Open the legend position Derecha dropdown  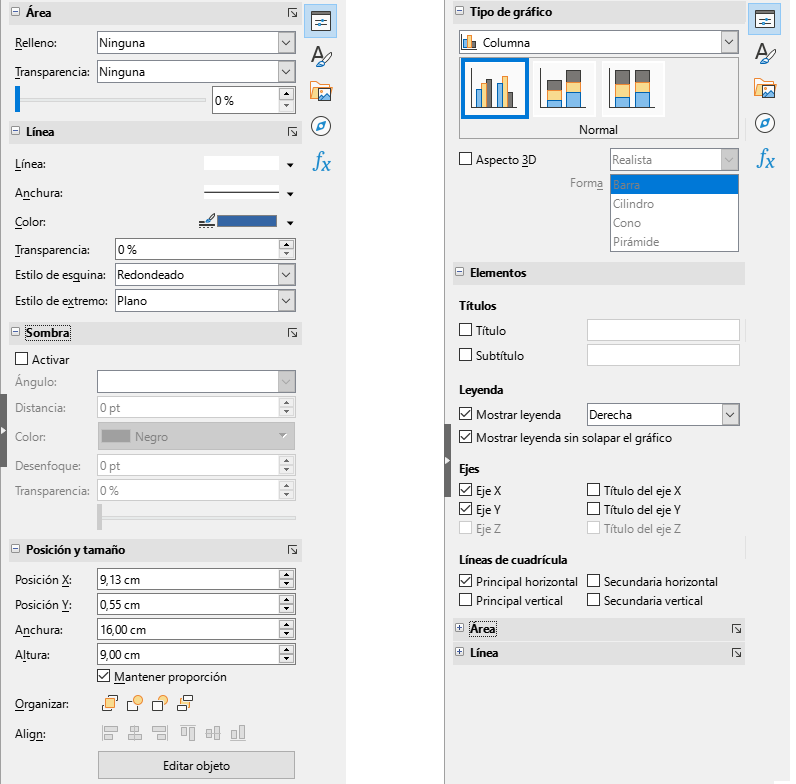729,415
